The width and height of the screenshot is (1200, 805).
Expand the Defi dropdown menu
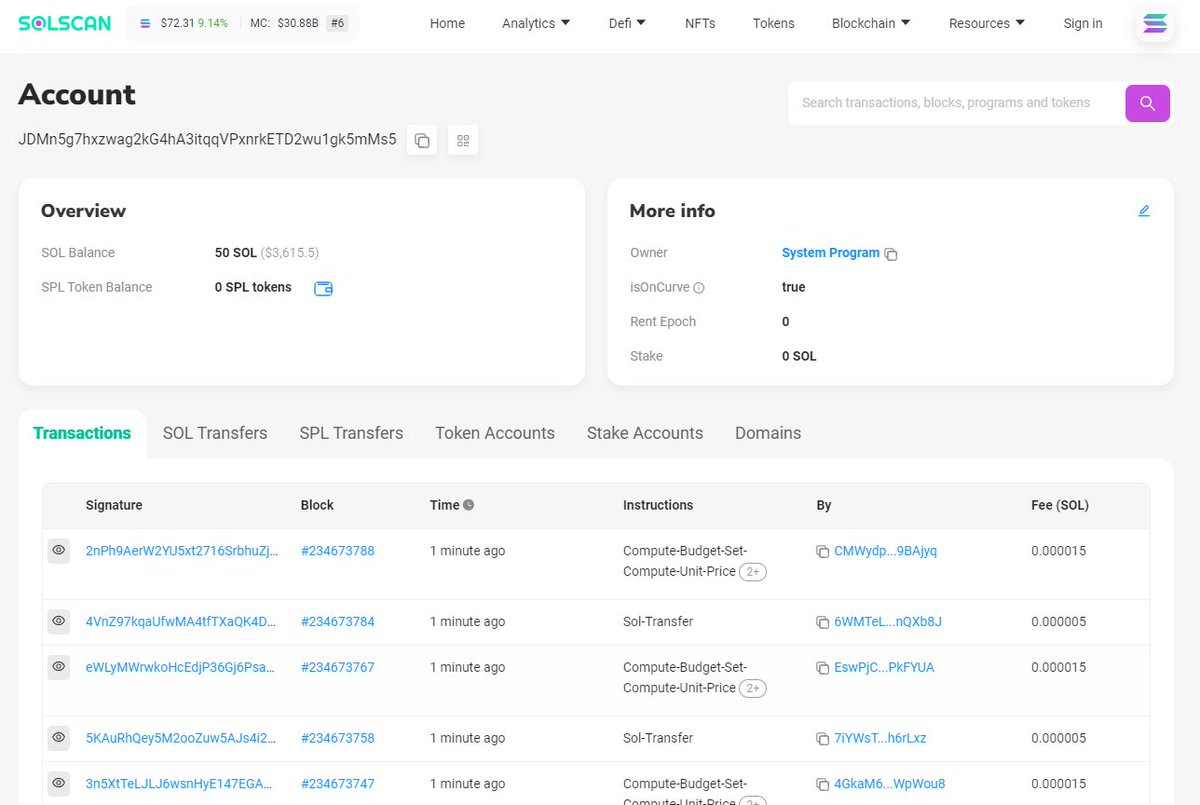pos(627,23)
